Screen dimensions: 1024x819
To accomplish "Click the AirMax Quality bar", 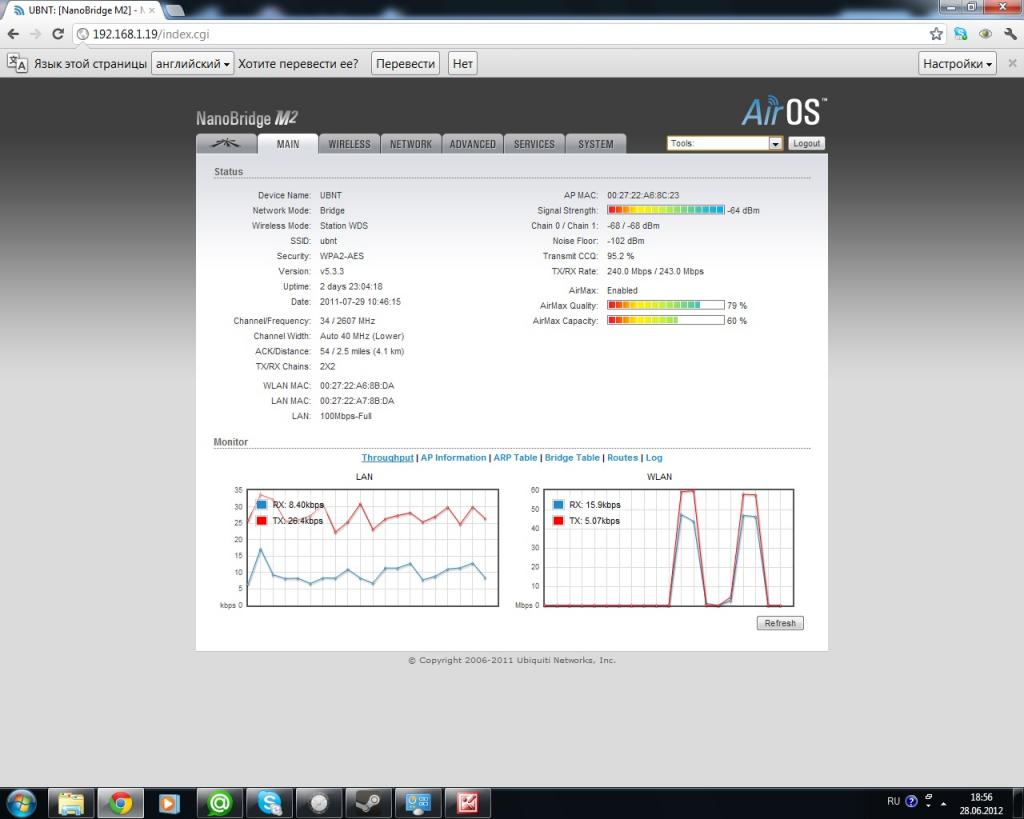I will tap(665, 305).
